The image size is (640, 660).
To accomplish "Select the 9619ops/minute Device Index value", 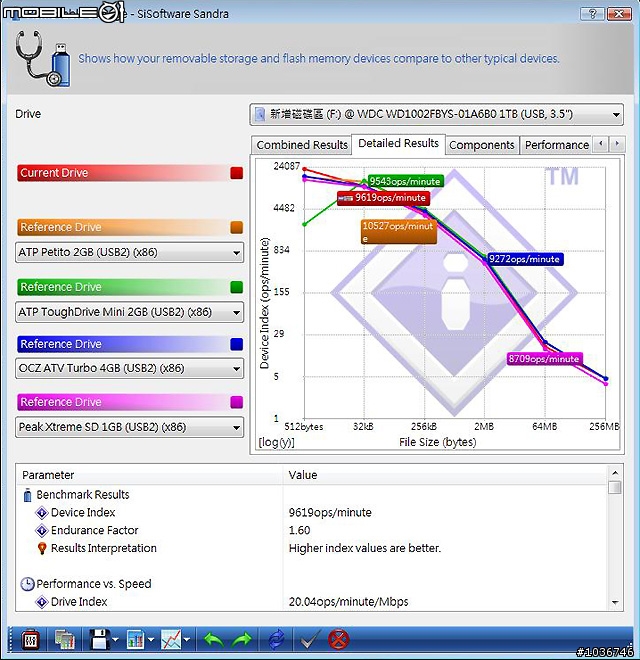I will 330,513.
